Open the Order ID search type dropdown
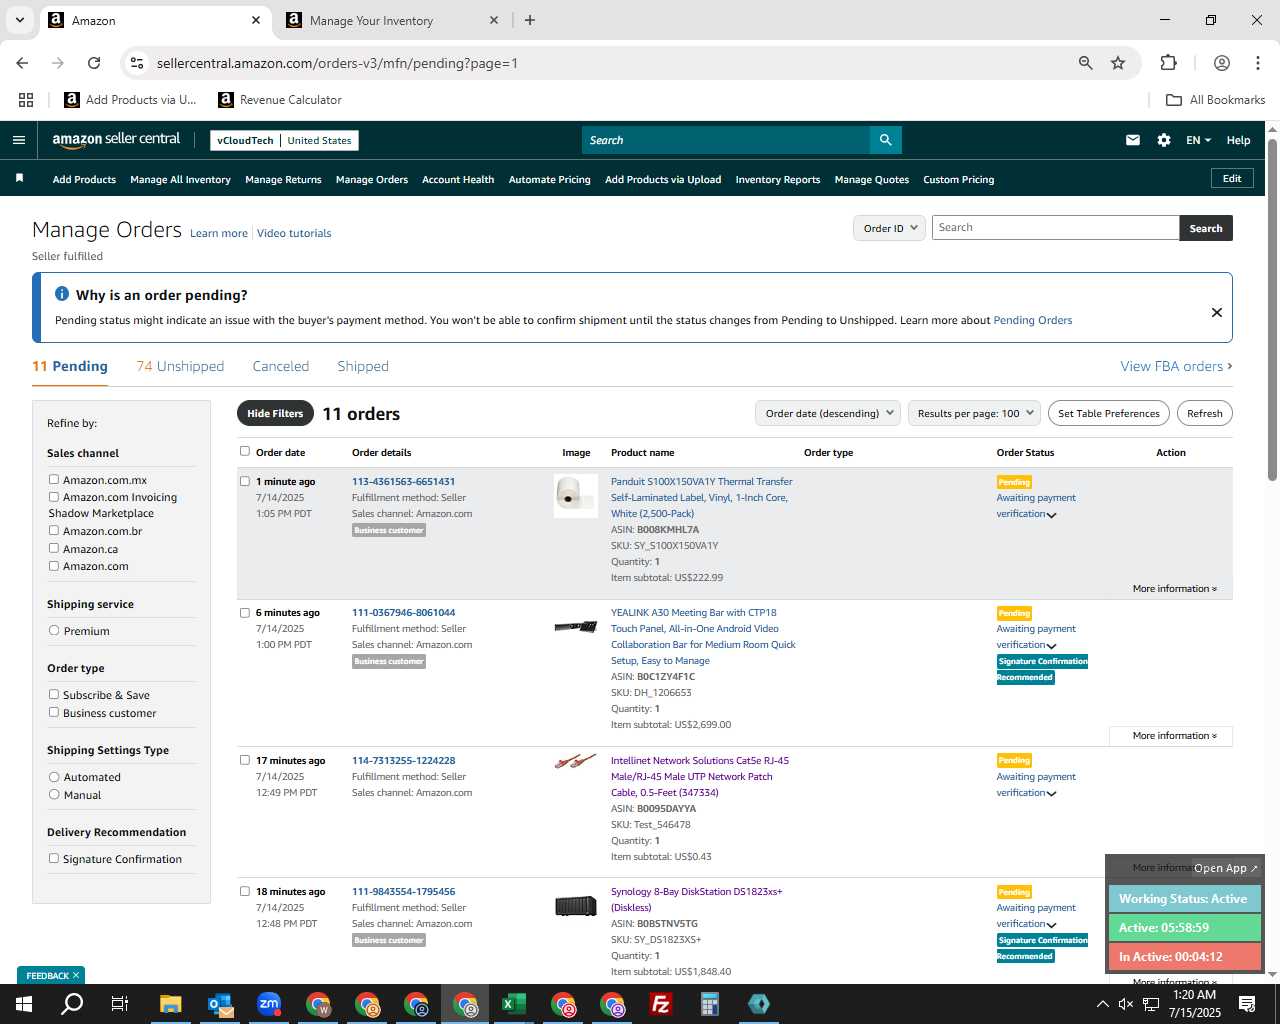 (889, 228)
